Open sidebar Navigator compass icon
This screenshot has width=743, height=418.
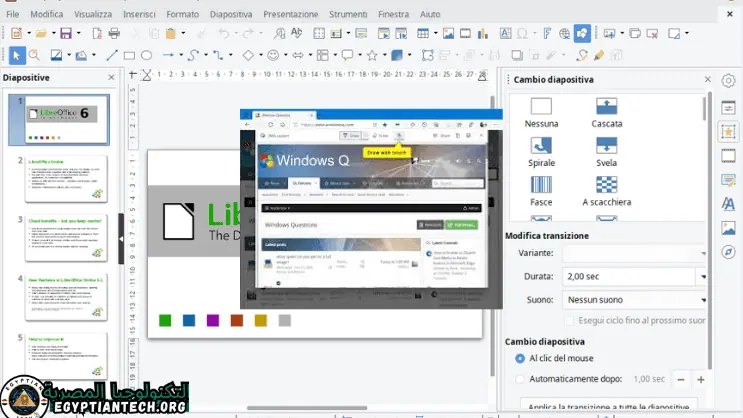728,252
